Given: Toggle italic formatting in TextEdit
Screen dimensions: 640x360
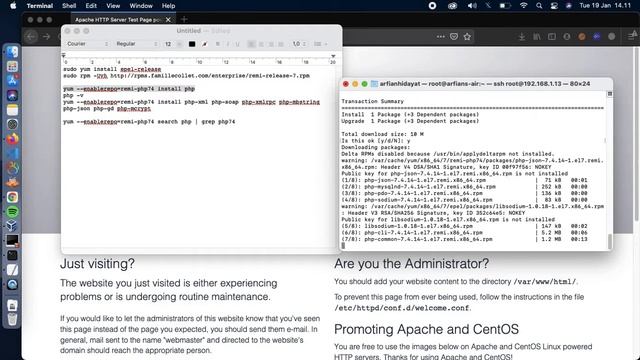Looking at the screenshot, I should point(228,44).
